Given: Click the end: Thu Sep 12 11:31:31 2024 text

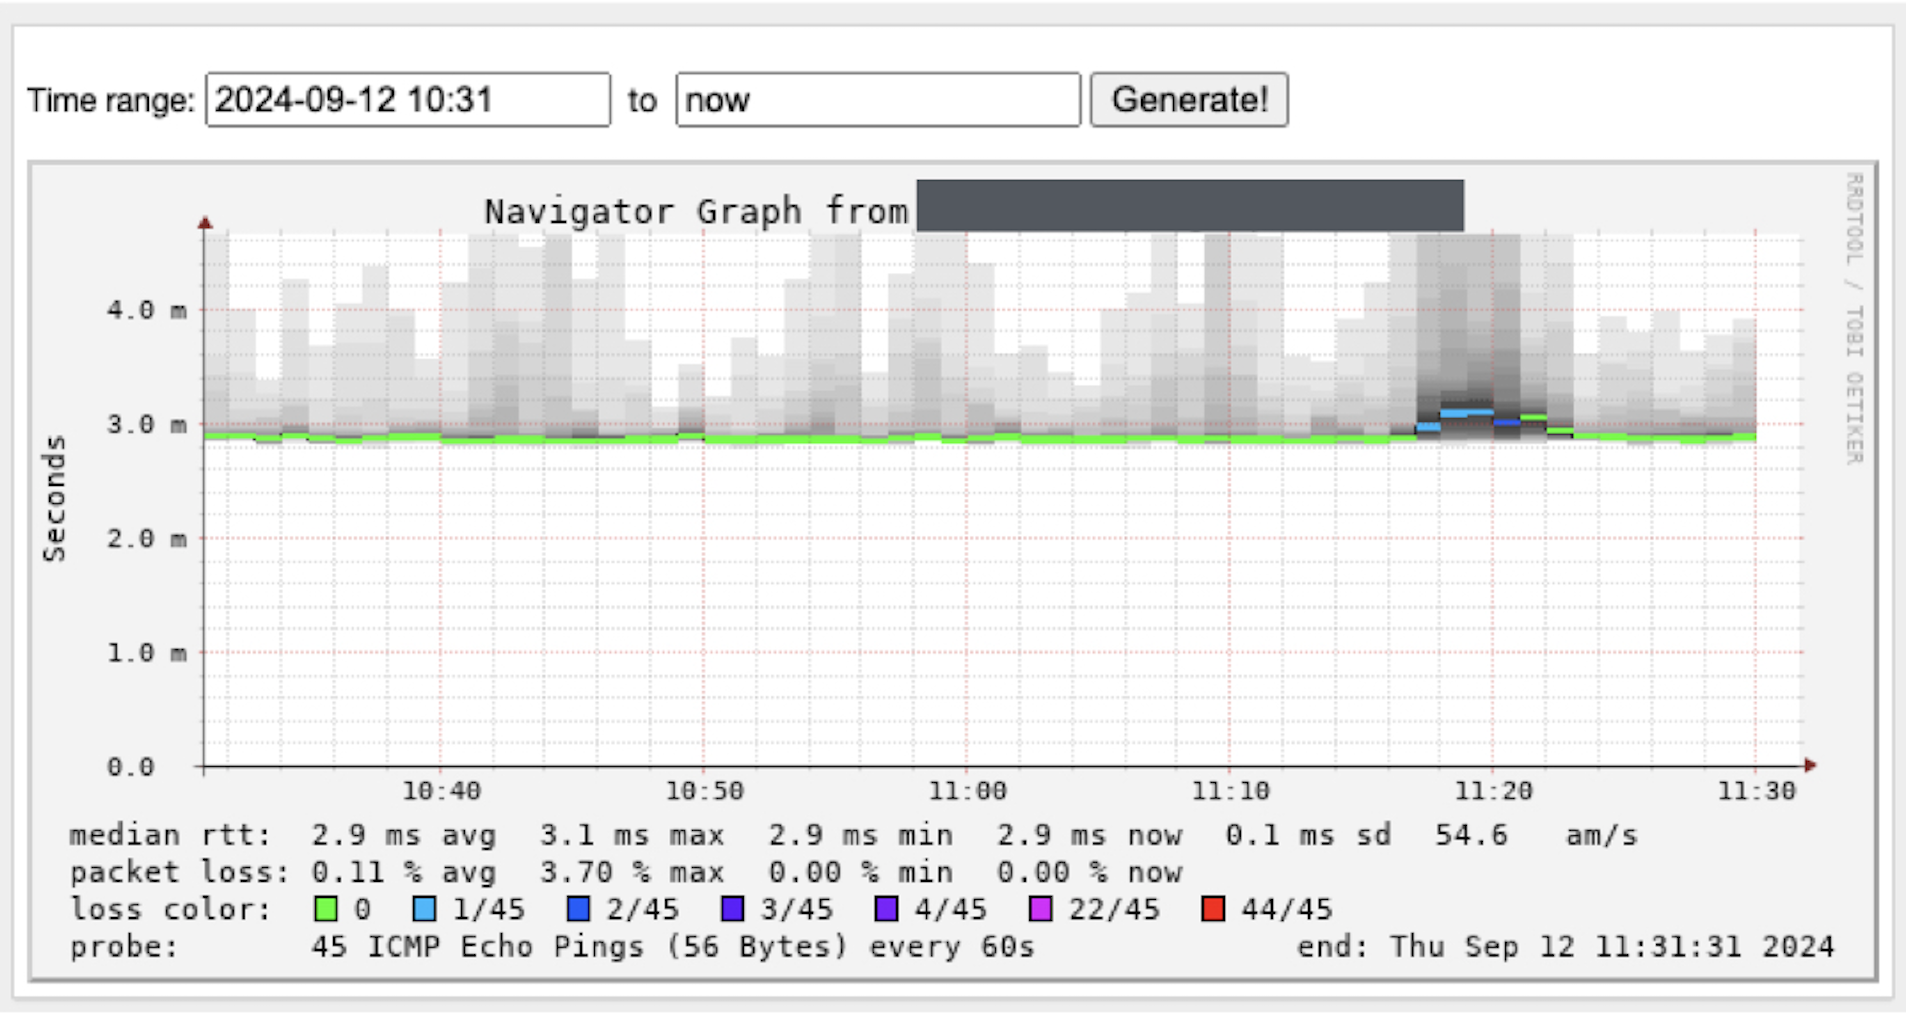Looking at the screenshot, I should (1566, 946).
